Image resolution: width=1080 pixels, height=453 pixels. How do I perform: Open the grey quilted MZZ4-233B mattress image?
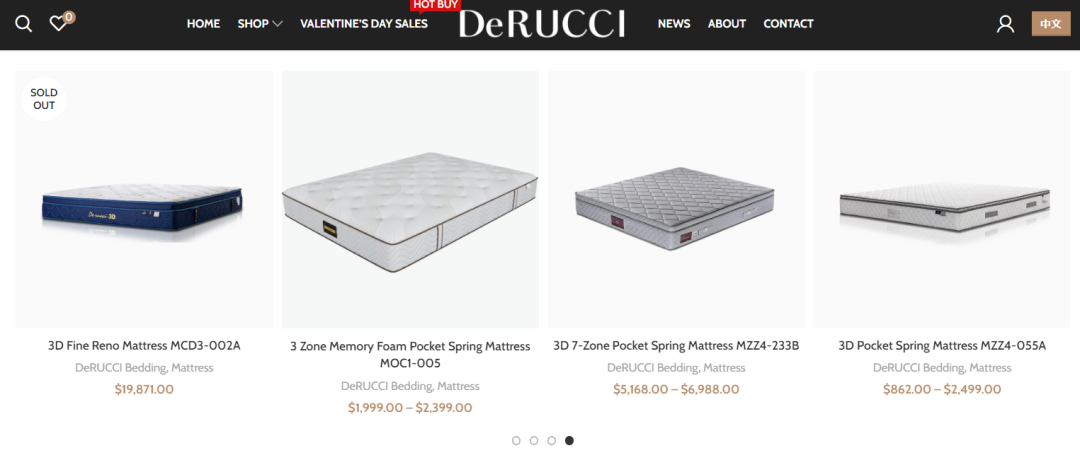[x=676, y=199]
